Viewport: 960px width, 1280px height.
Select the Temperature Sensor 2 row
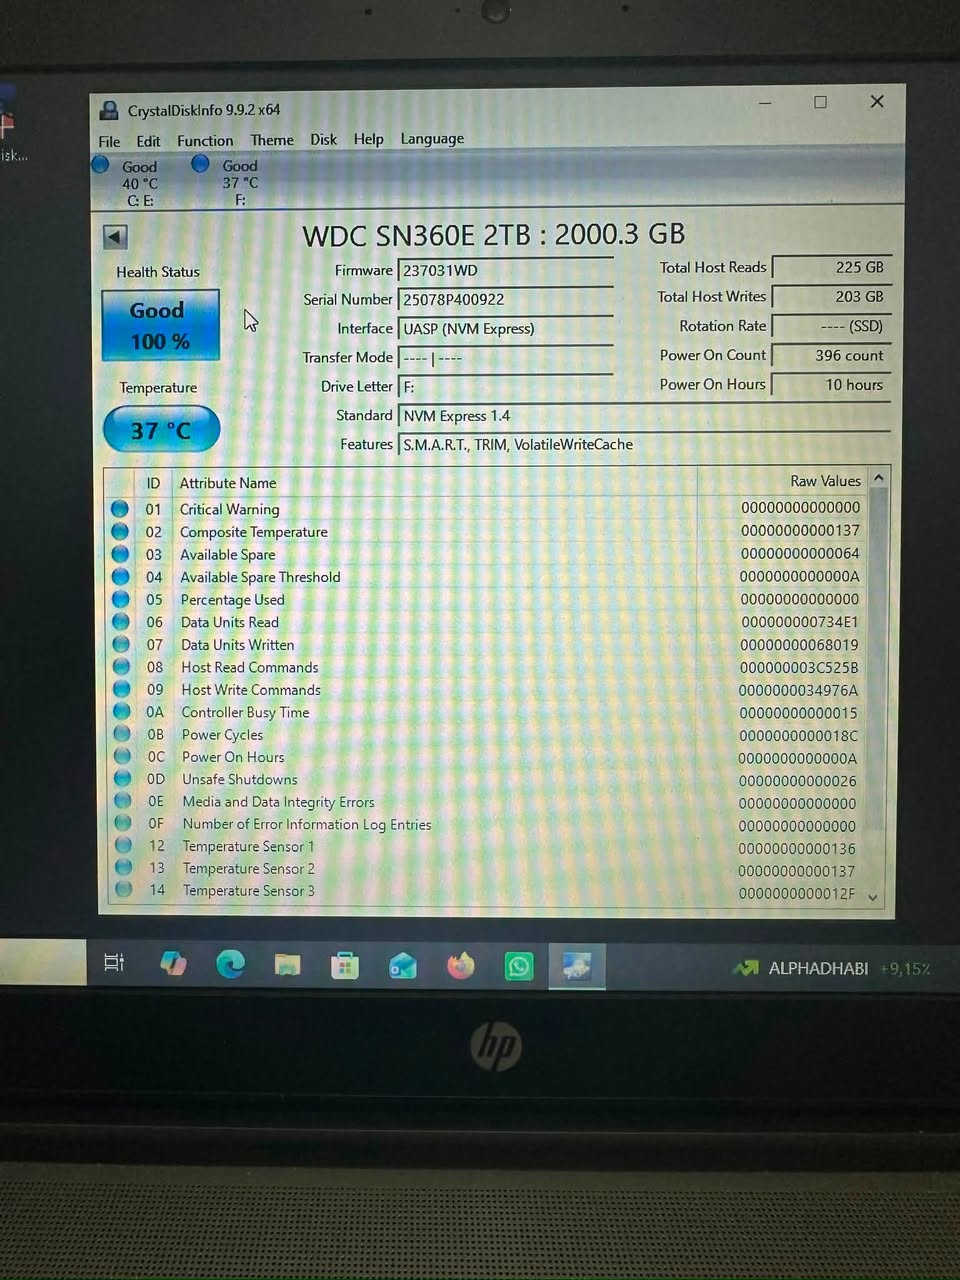click(x=486, y=869)
